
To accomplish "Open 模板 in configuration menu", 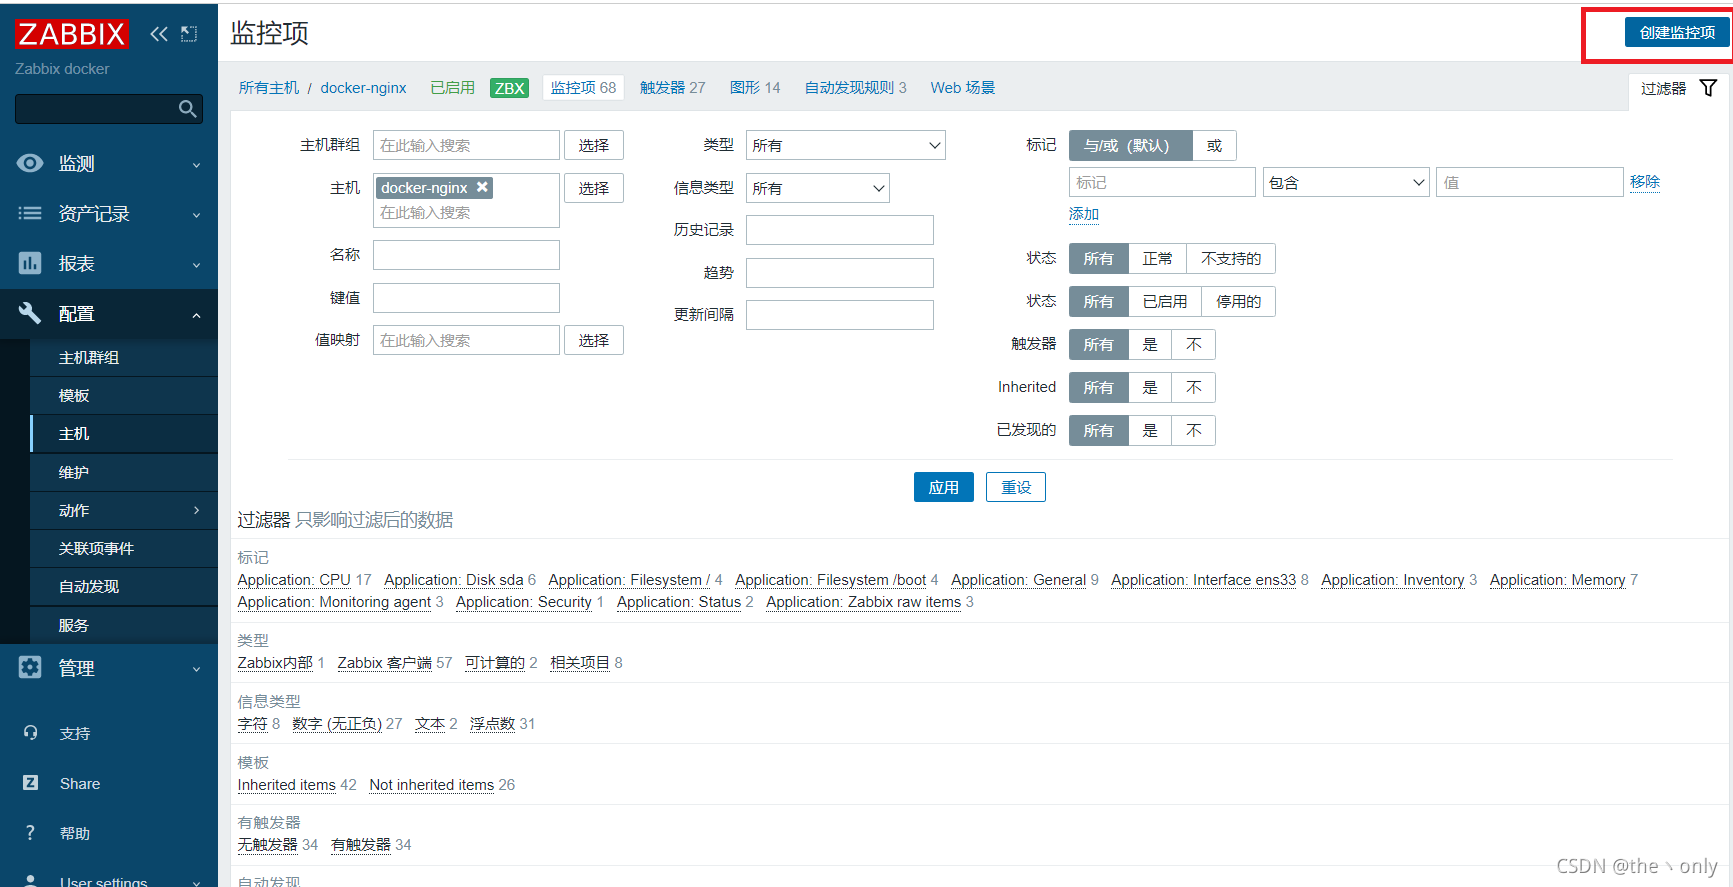I will pyautogui.click(x=124, y=395).
